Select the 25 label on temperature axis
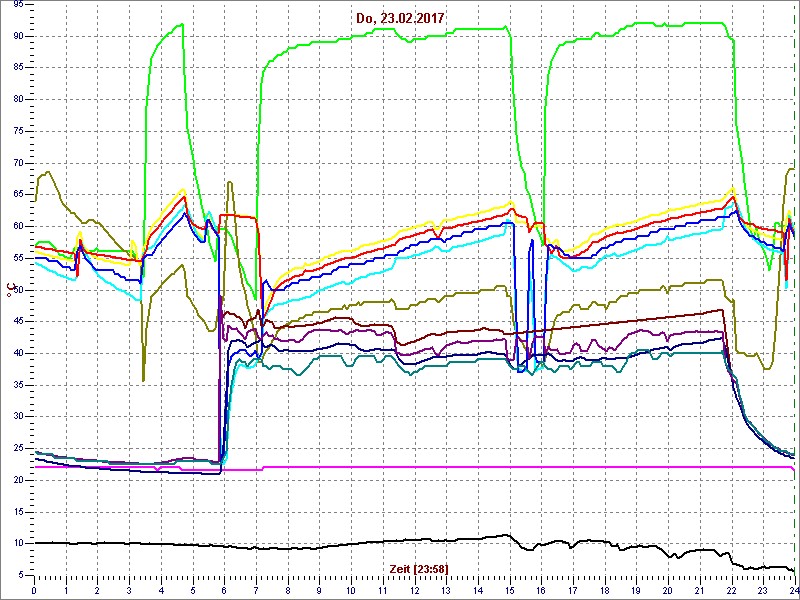Image resolution: width=800 pixels, height=600 pixels. pos(17,448)
